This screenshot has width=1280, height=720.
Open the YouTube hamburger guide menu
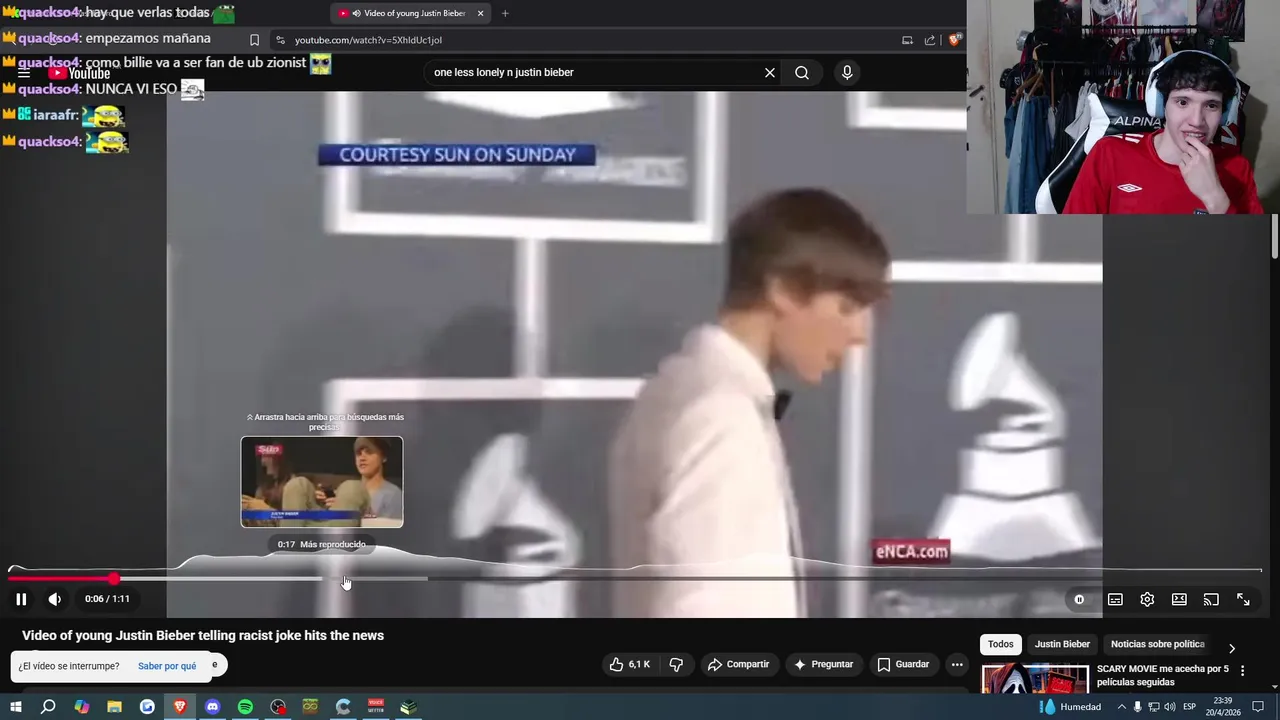(x=24, y=73)
